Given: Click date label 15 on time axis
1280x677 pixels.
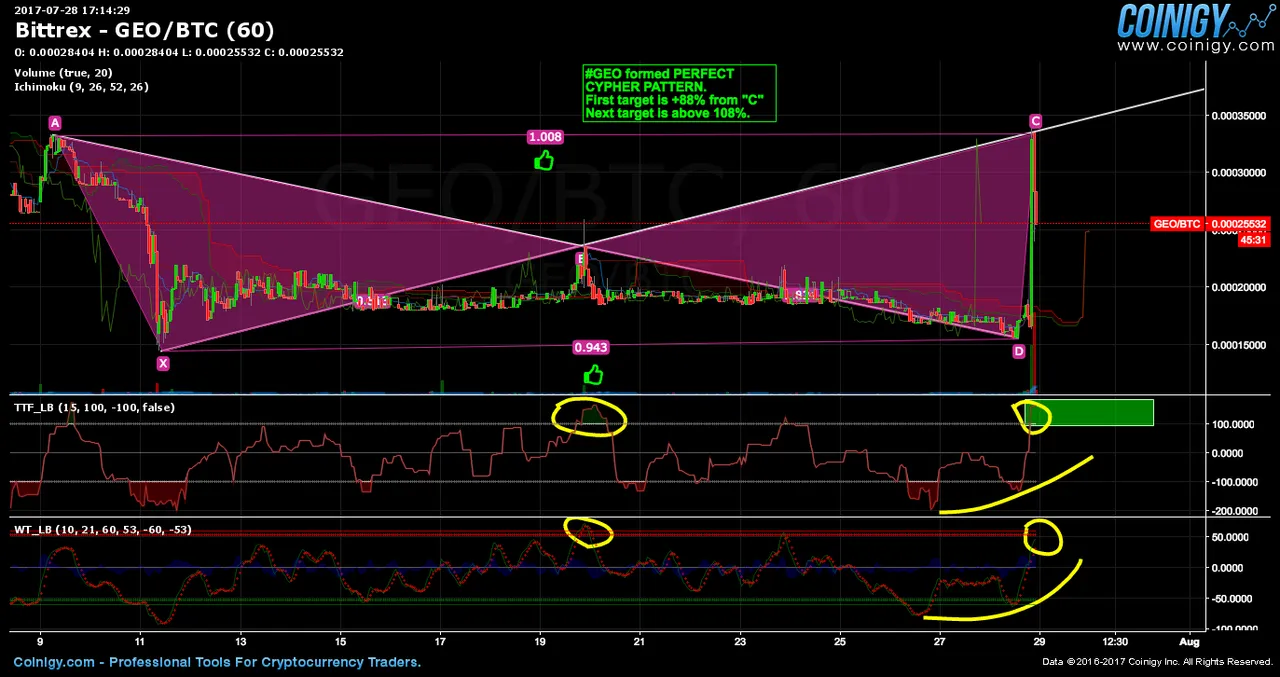Looking at the screenshot, I should [340, 641].
